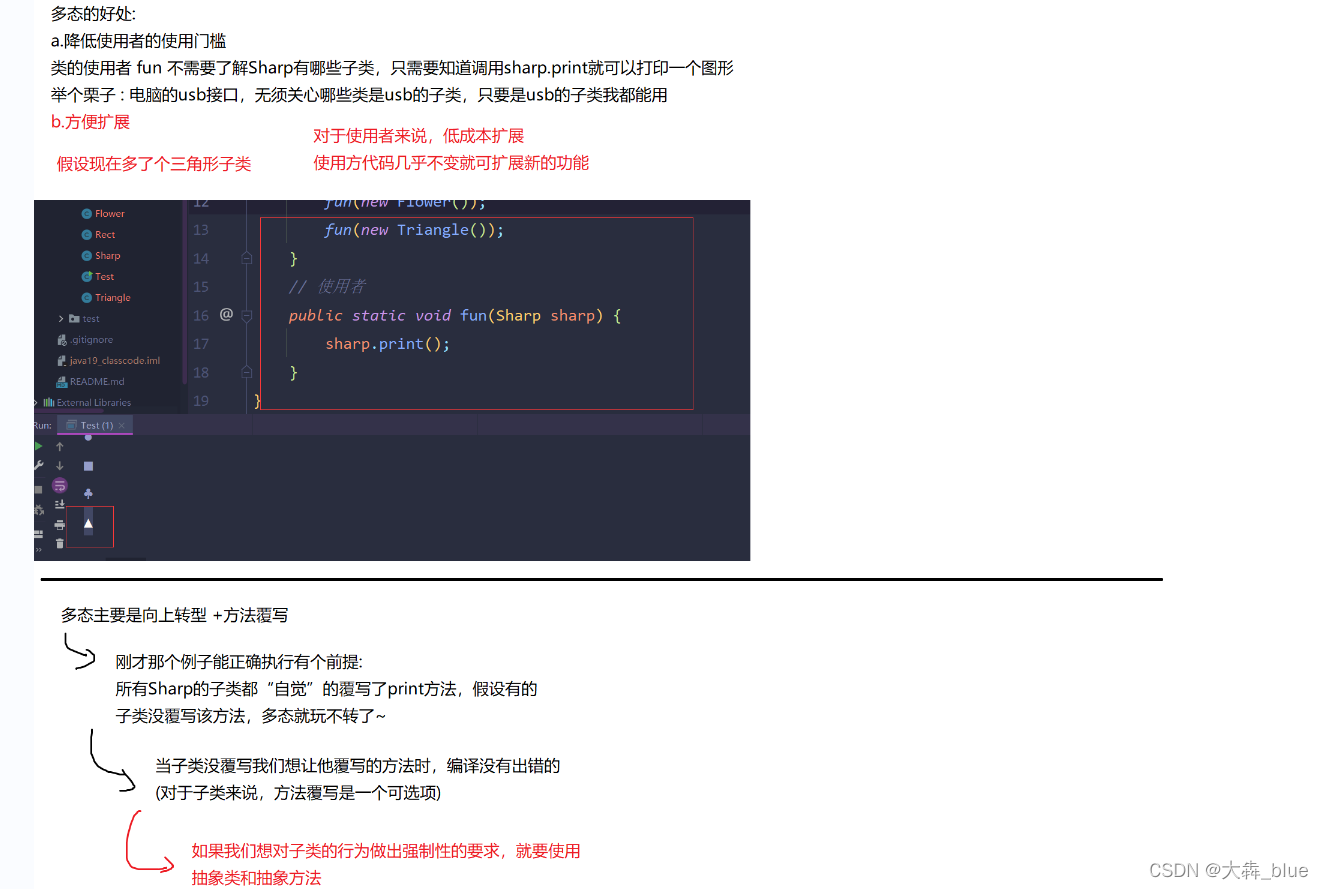Click '假设现在多了个三角形子类' text
The image size is (1323, 889).
click(x=154, y=165)
